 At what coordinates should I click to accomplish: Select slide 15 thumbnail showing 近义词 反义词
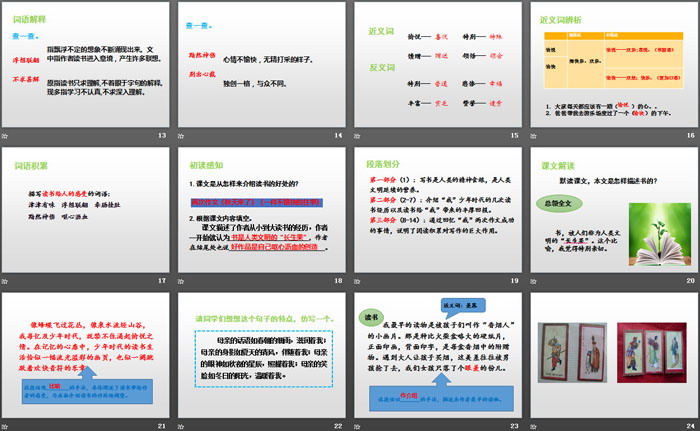(438, 65)
